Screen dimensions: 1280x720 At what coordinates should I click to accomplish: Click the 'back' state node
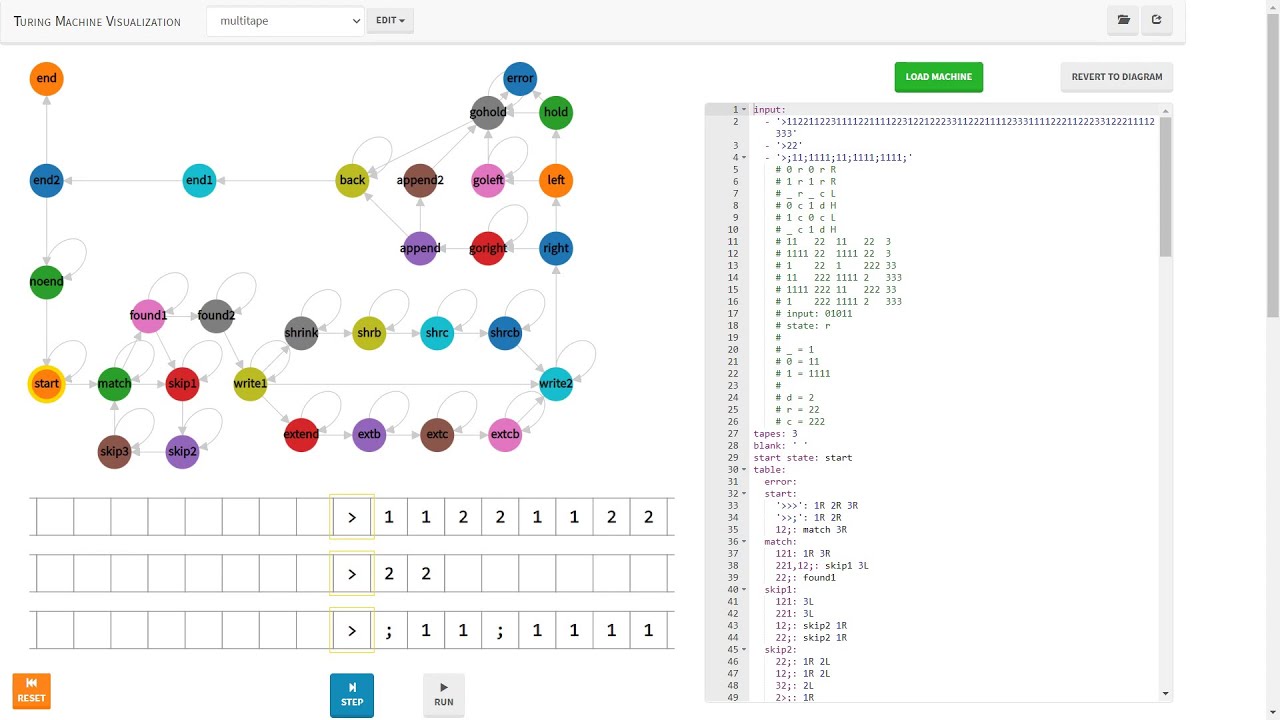(352, 180)
